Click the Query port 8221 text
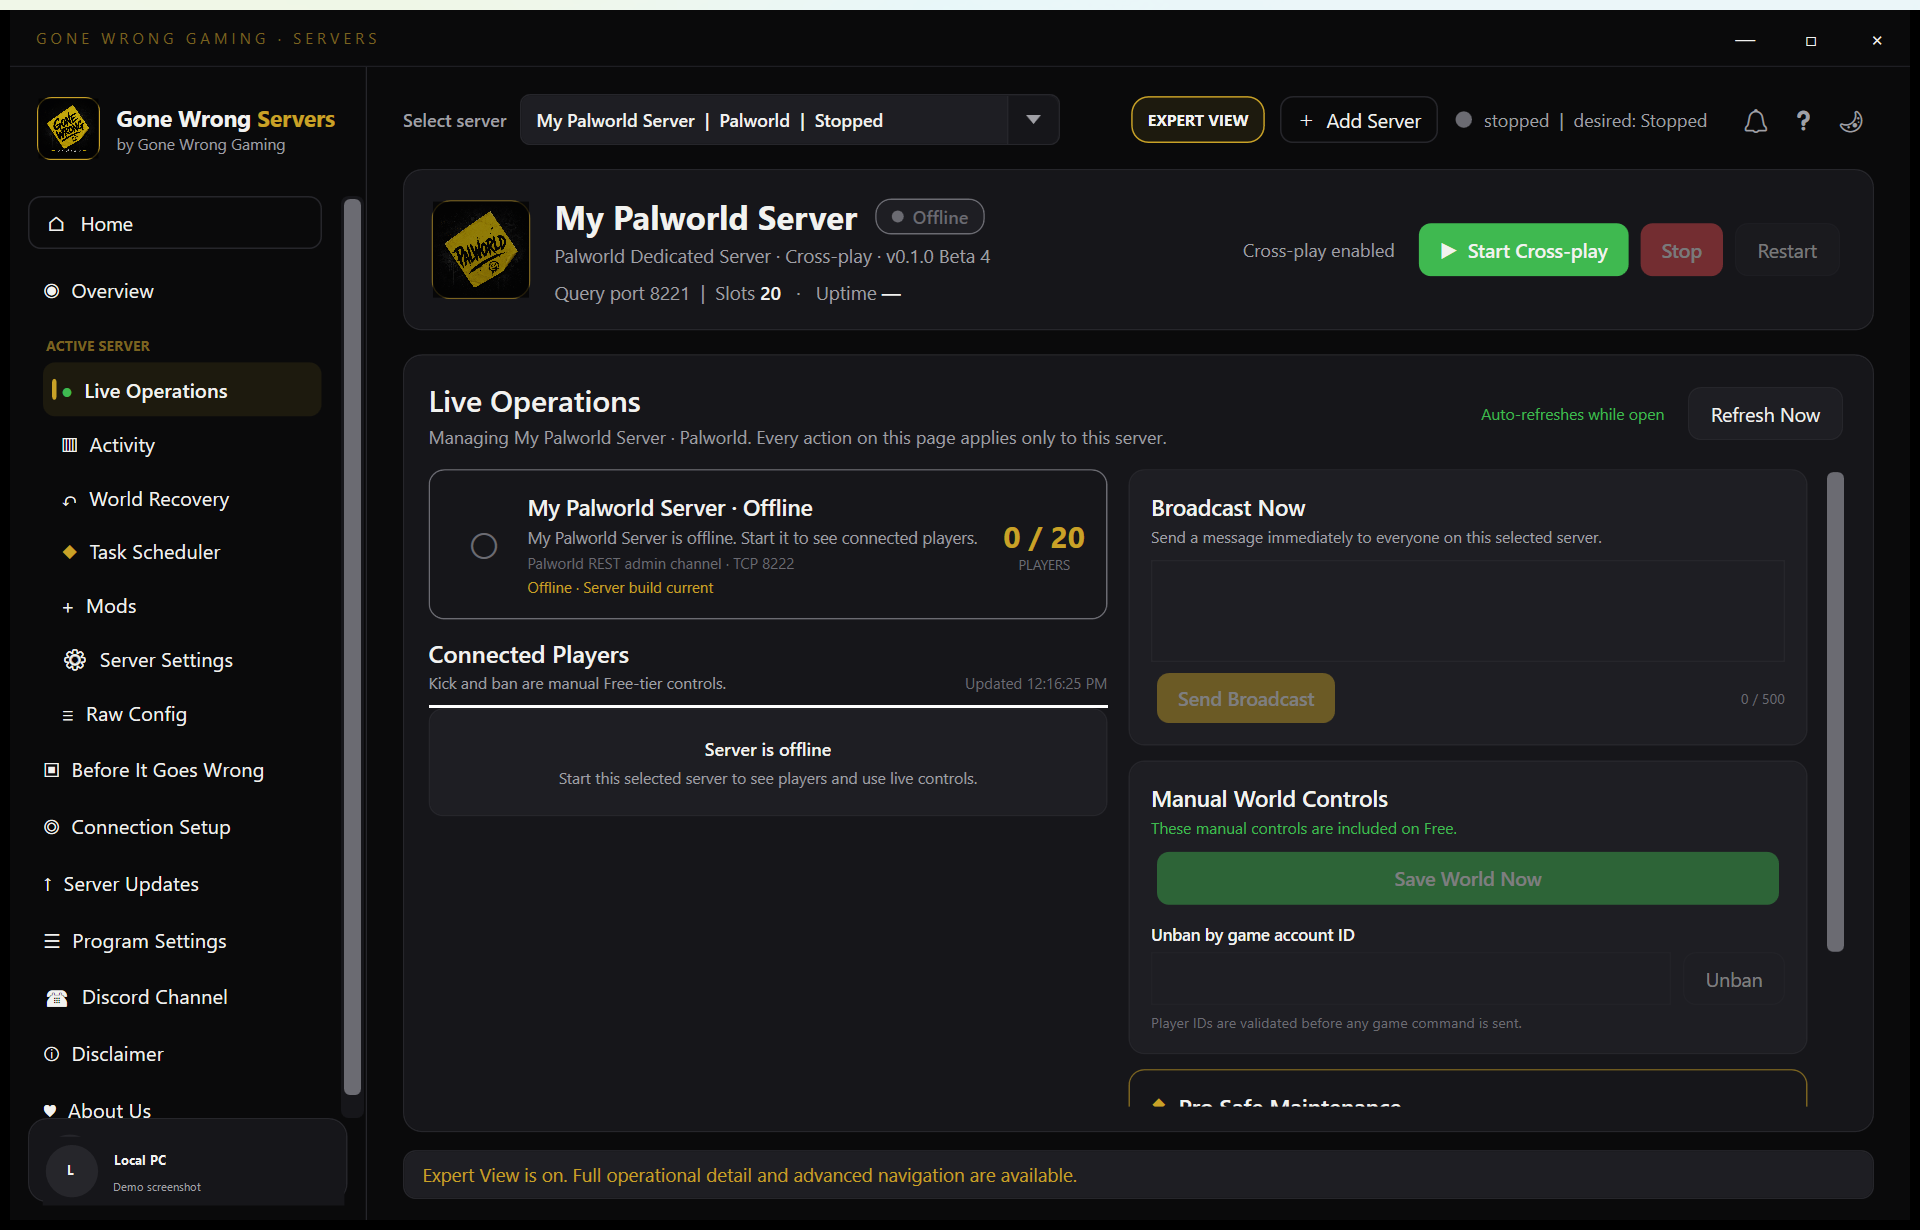1920x1230 pixels. (621, 293)
